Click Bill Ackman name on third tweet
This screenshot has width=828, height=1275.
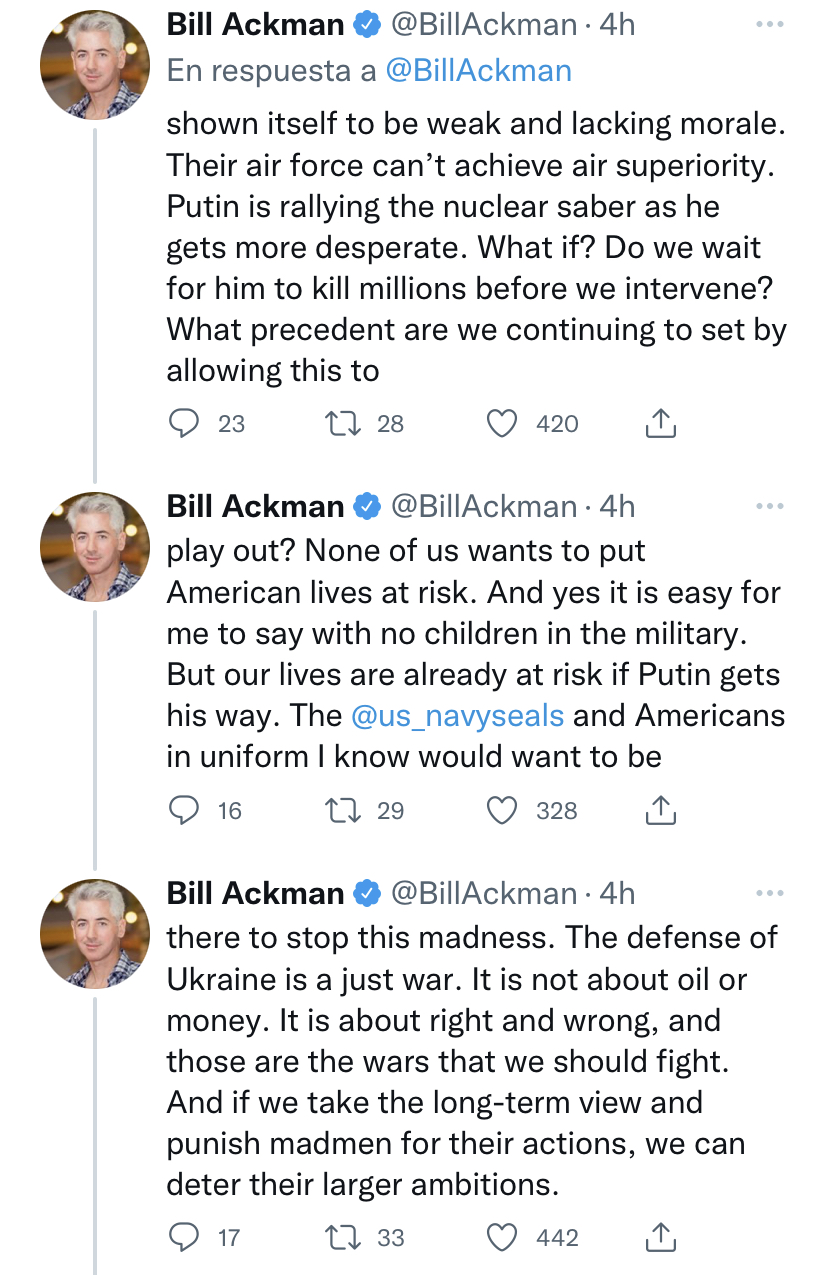[x=255, y=893]
